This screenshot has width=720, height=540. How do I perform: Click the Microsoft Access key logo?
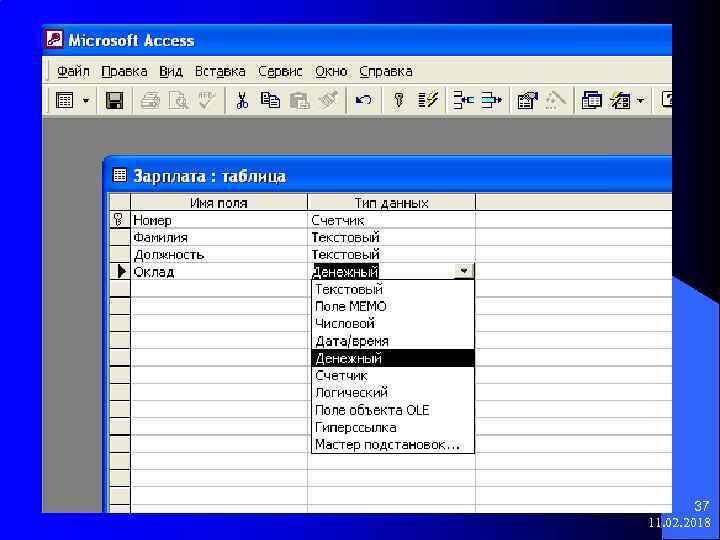click(54, 39)
